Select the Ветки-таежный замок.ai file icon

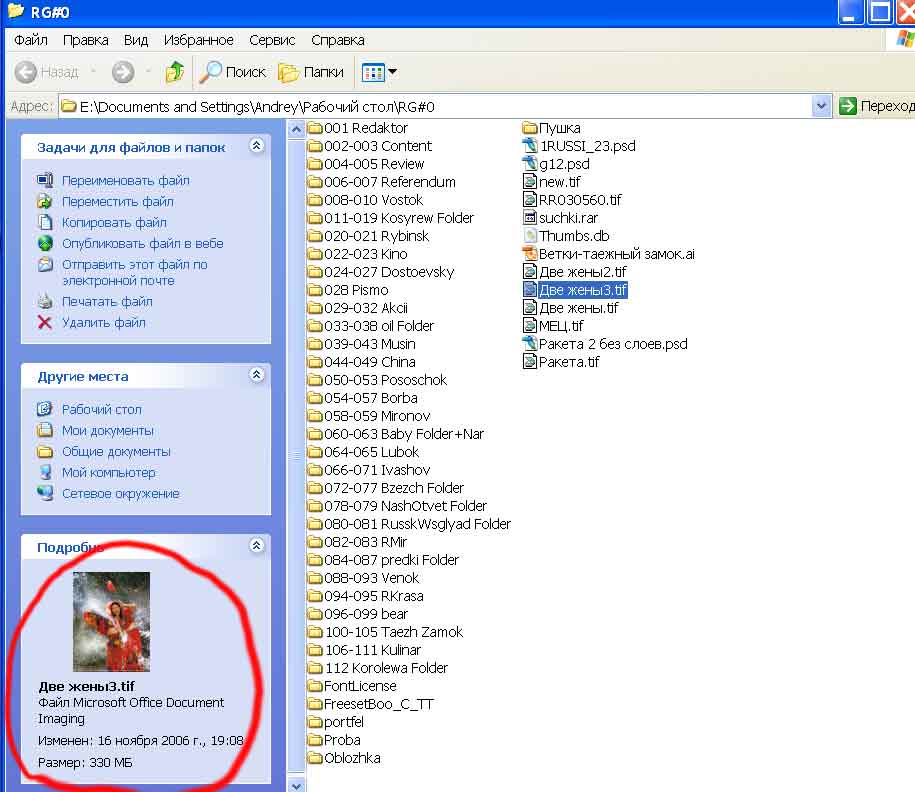[x=530, y=254]
